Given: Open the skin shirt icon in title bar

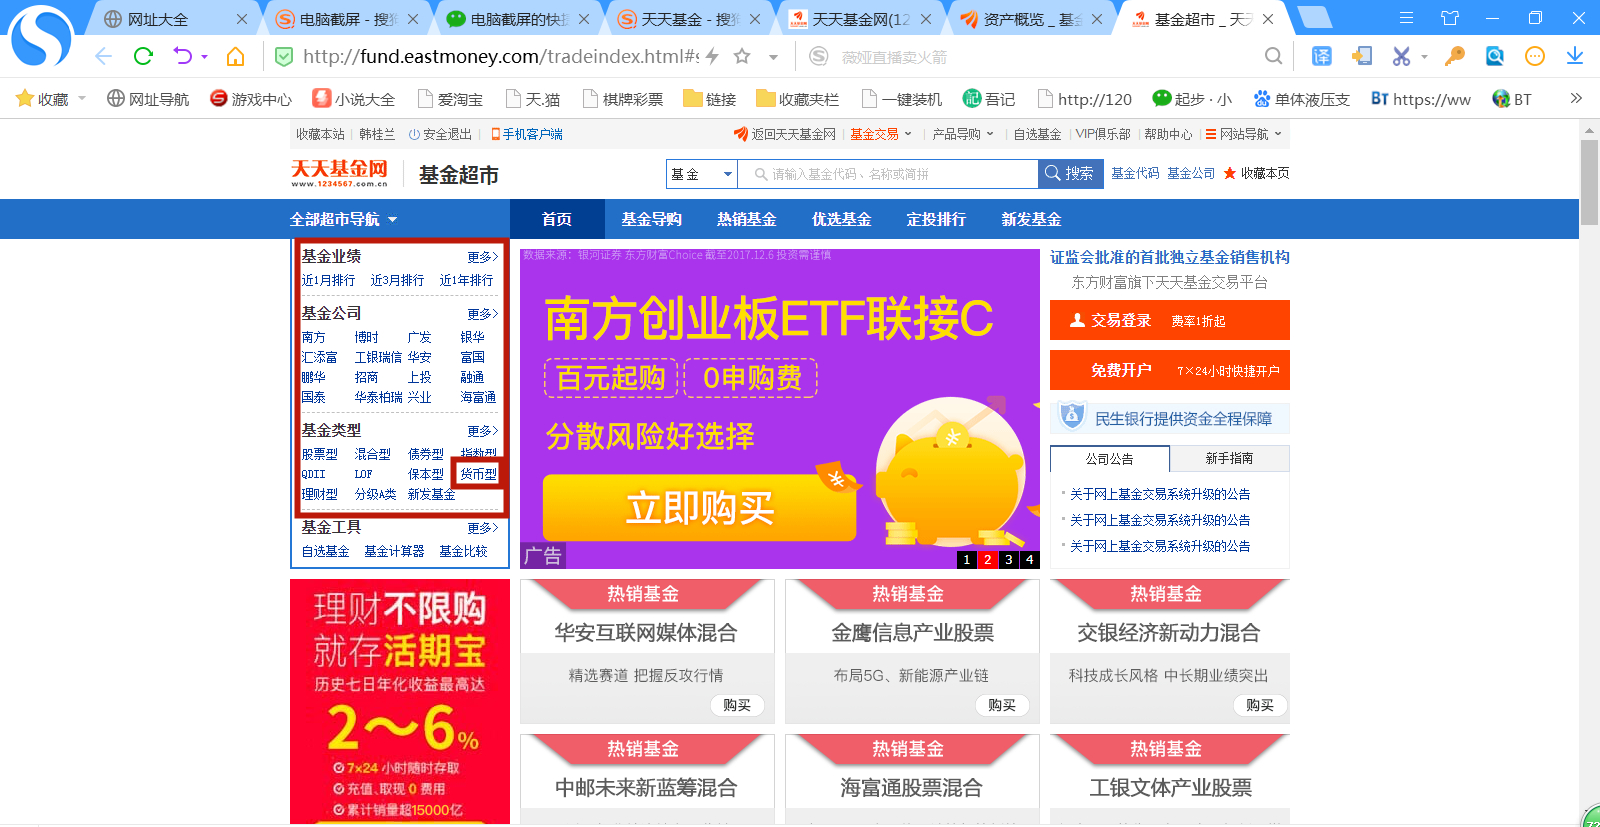Looking at the screenshot, I should tap(1450, 18).
